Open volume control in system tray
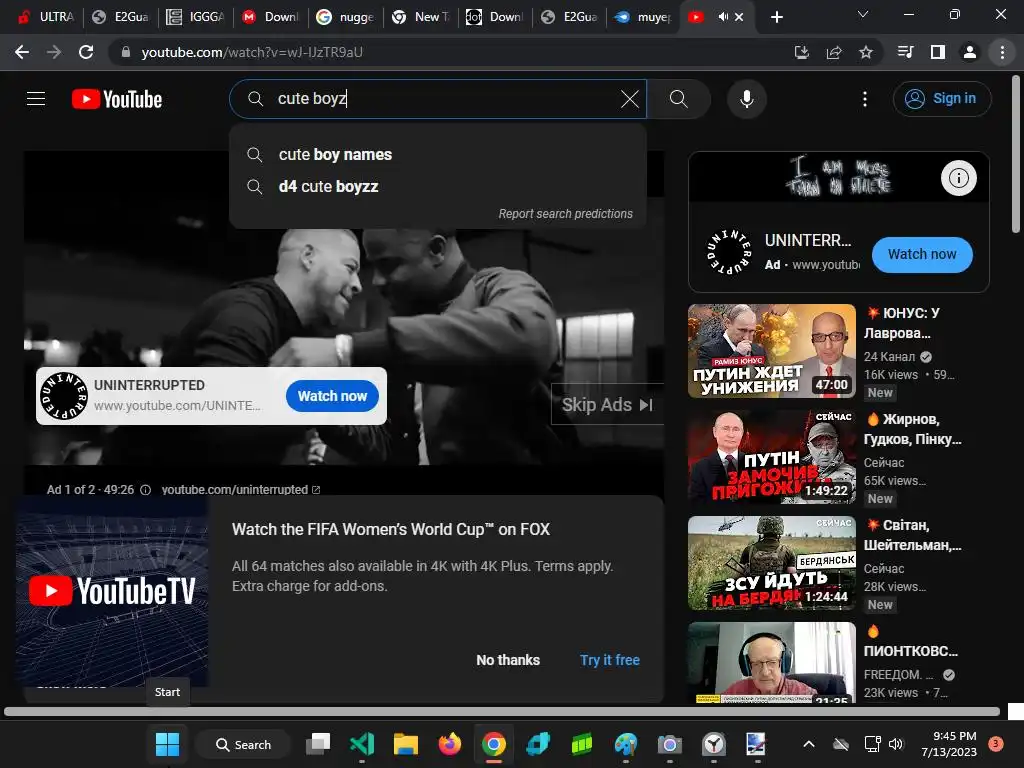Screen dimensions: 1024x768 tap(895, 744)
